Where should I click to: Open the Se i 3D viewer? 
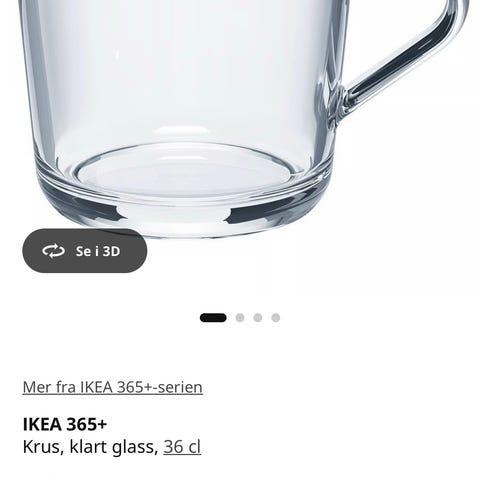[85, 251]
